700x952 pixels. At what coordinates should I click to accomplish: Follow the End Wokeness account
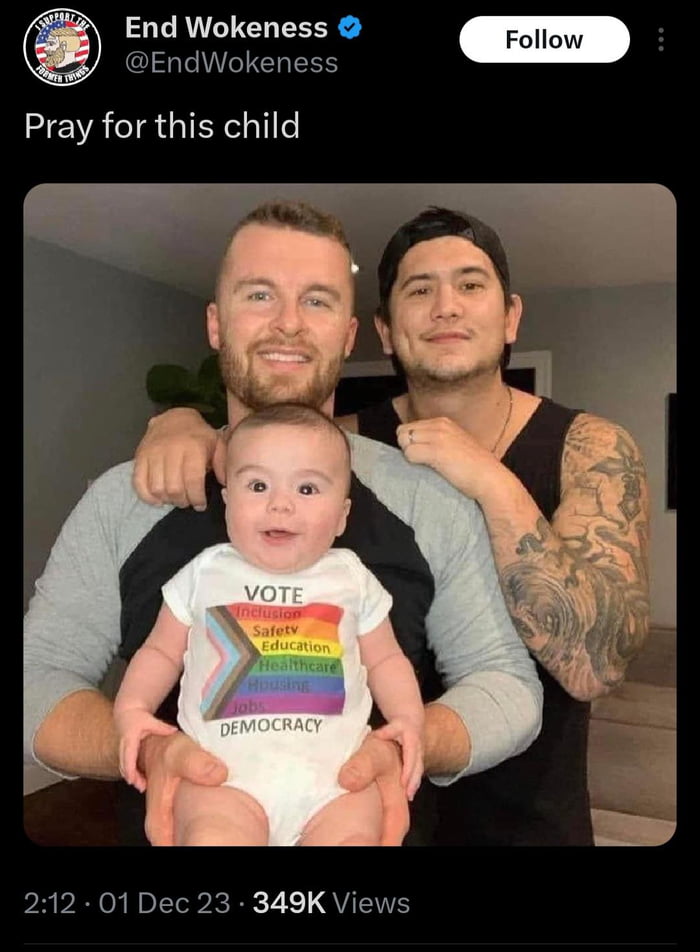544,39
